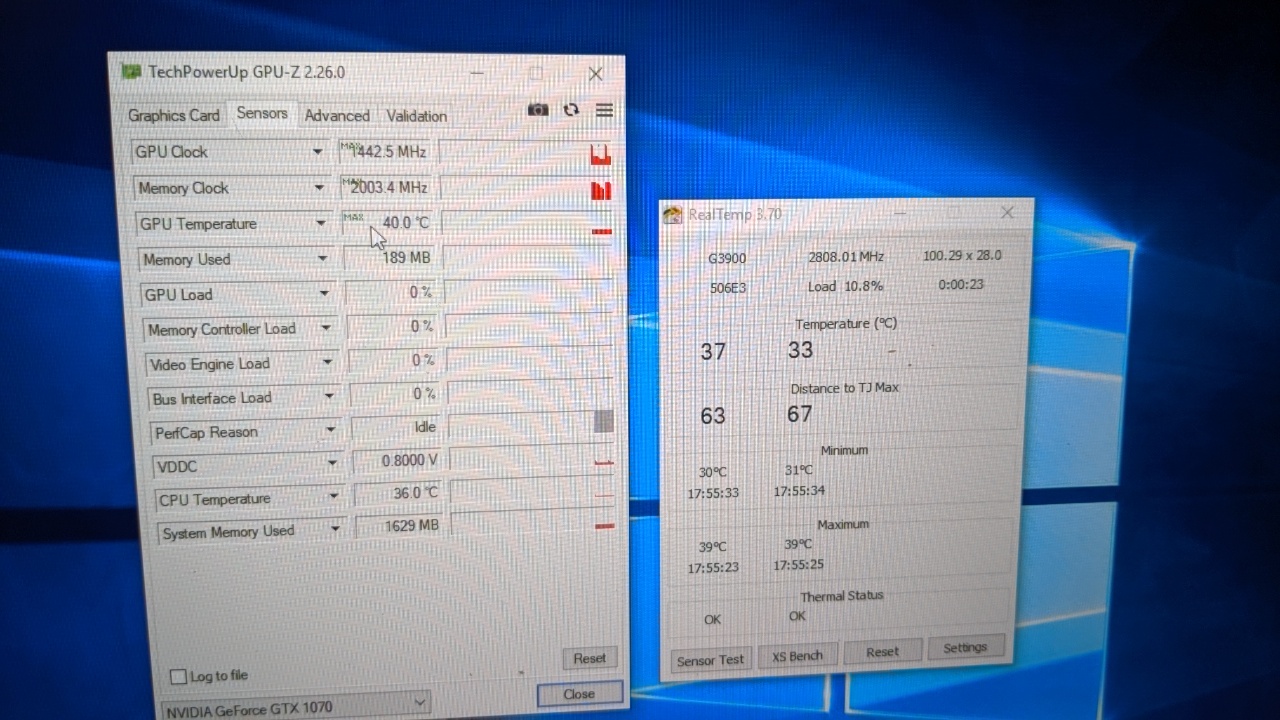Click the core temperature 37 in RealTemp
1280x720 pixels.
point(713,352)
